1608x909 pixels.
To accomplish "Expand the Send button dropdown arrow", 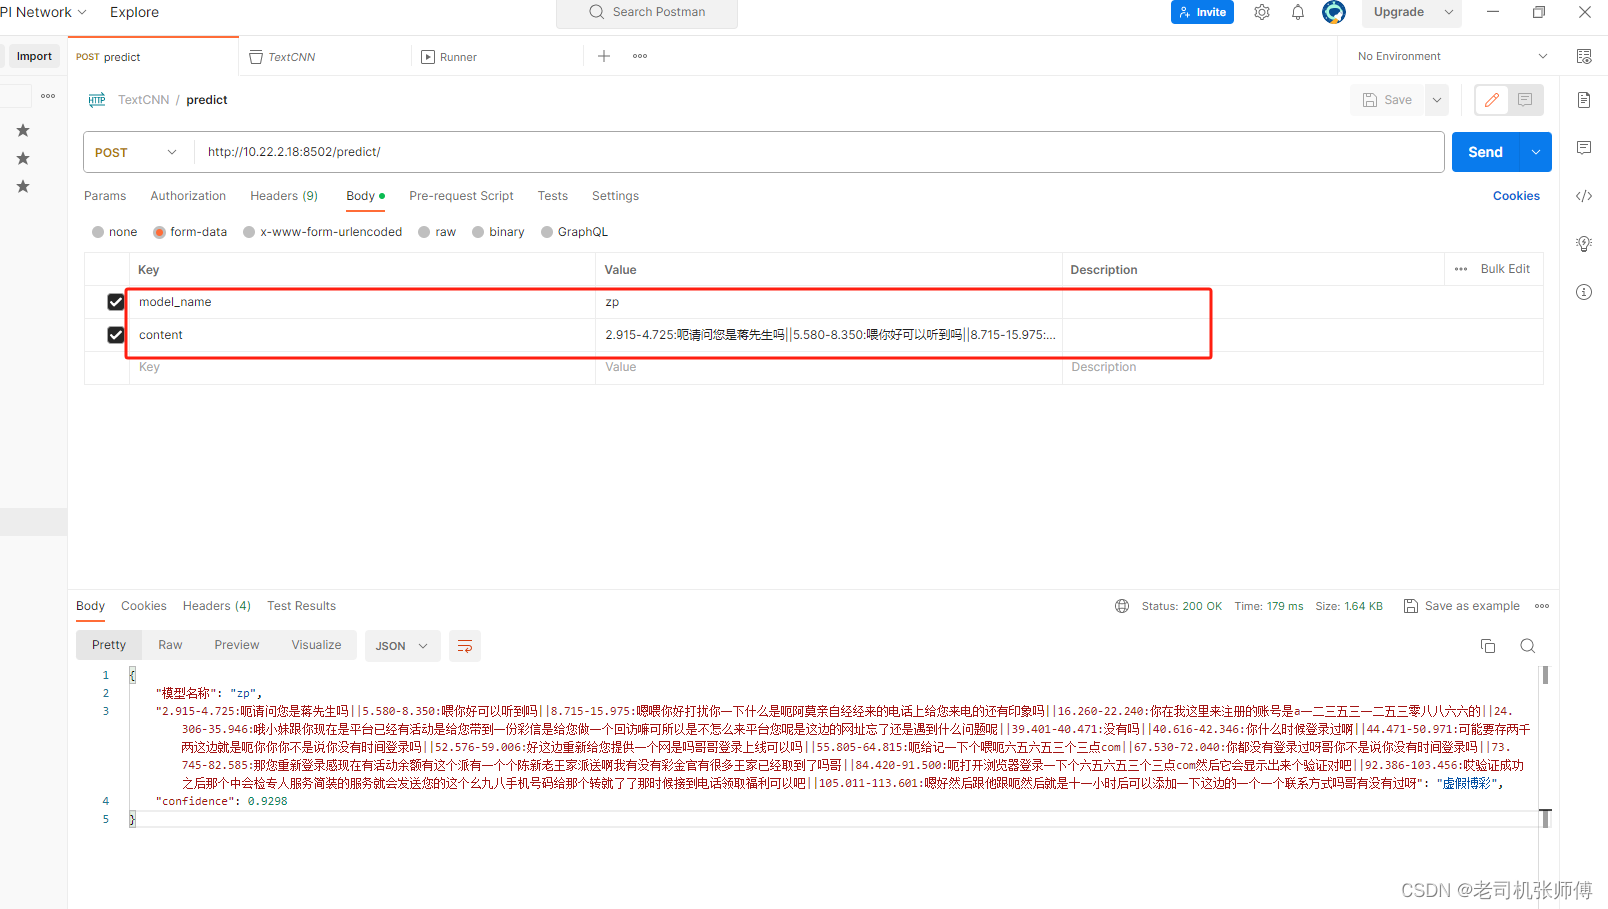I will tap(1536, 152).
